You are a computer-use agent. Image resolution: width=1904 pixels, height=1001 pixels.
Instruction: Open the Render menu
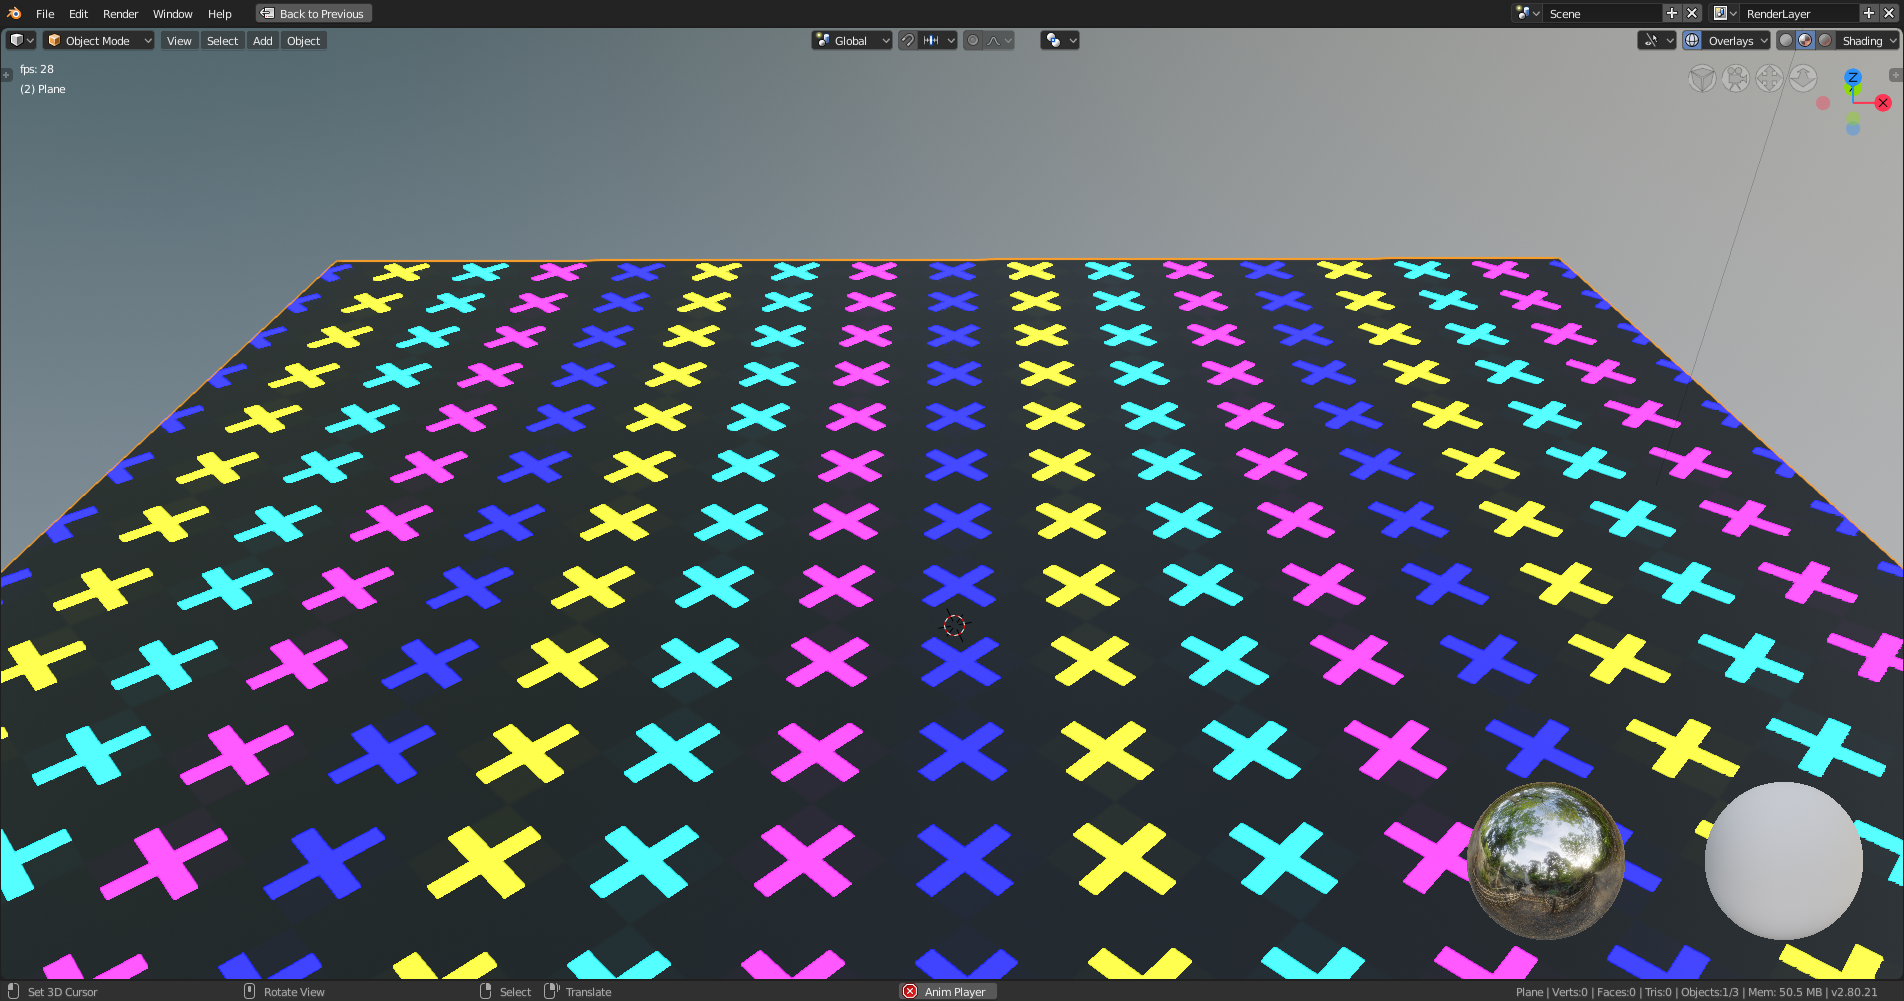(120, 14)
